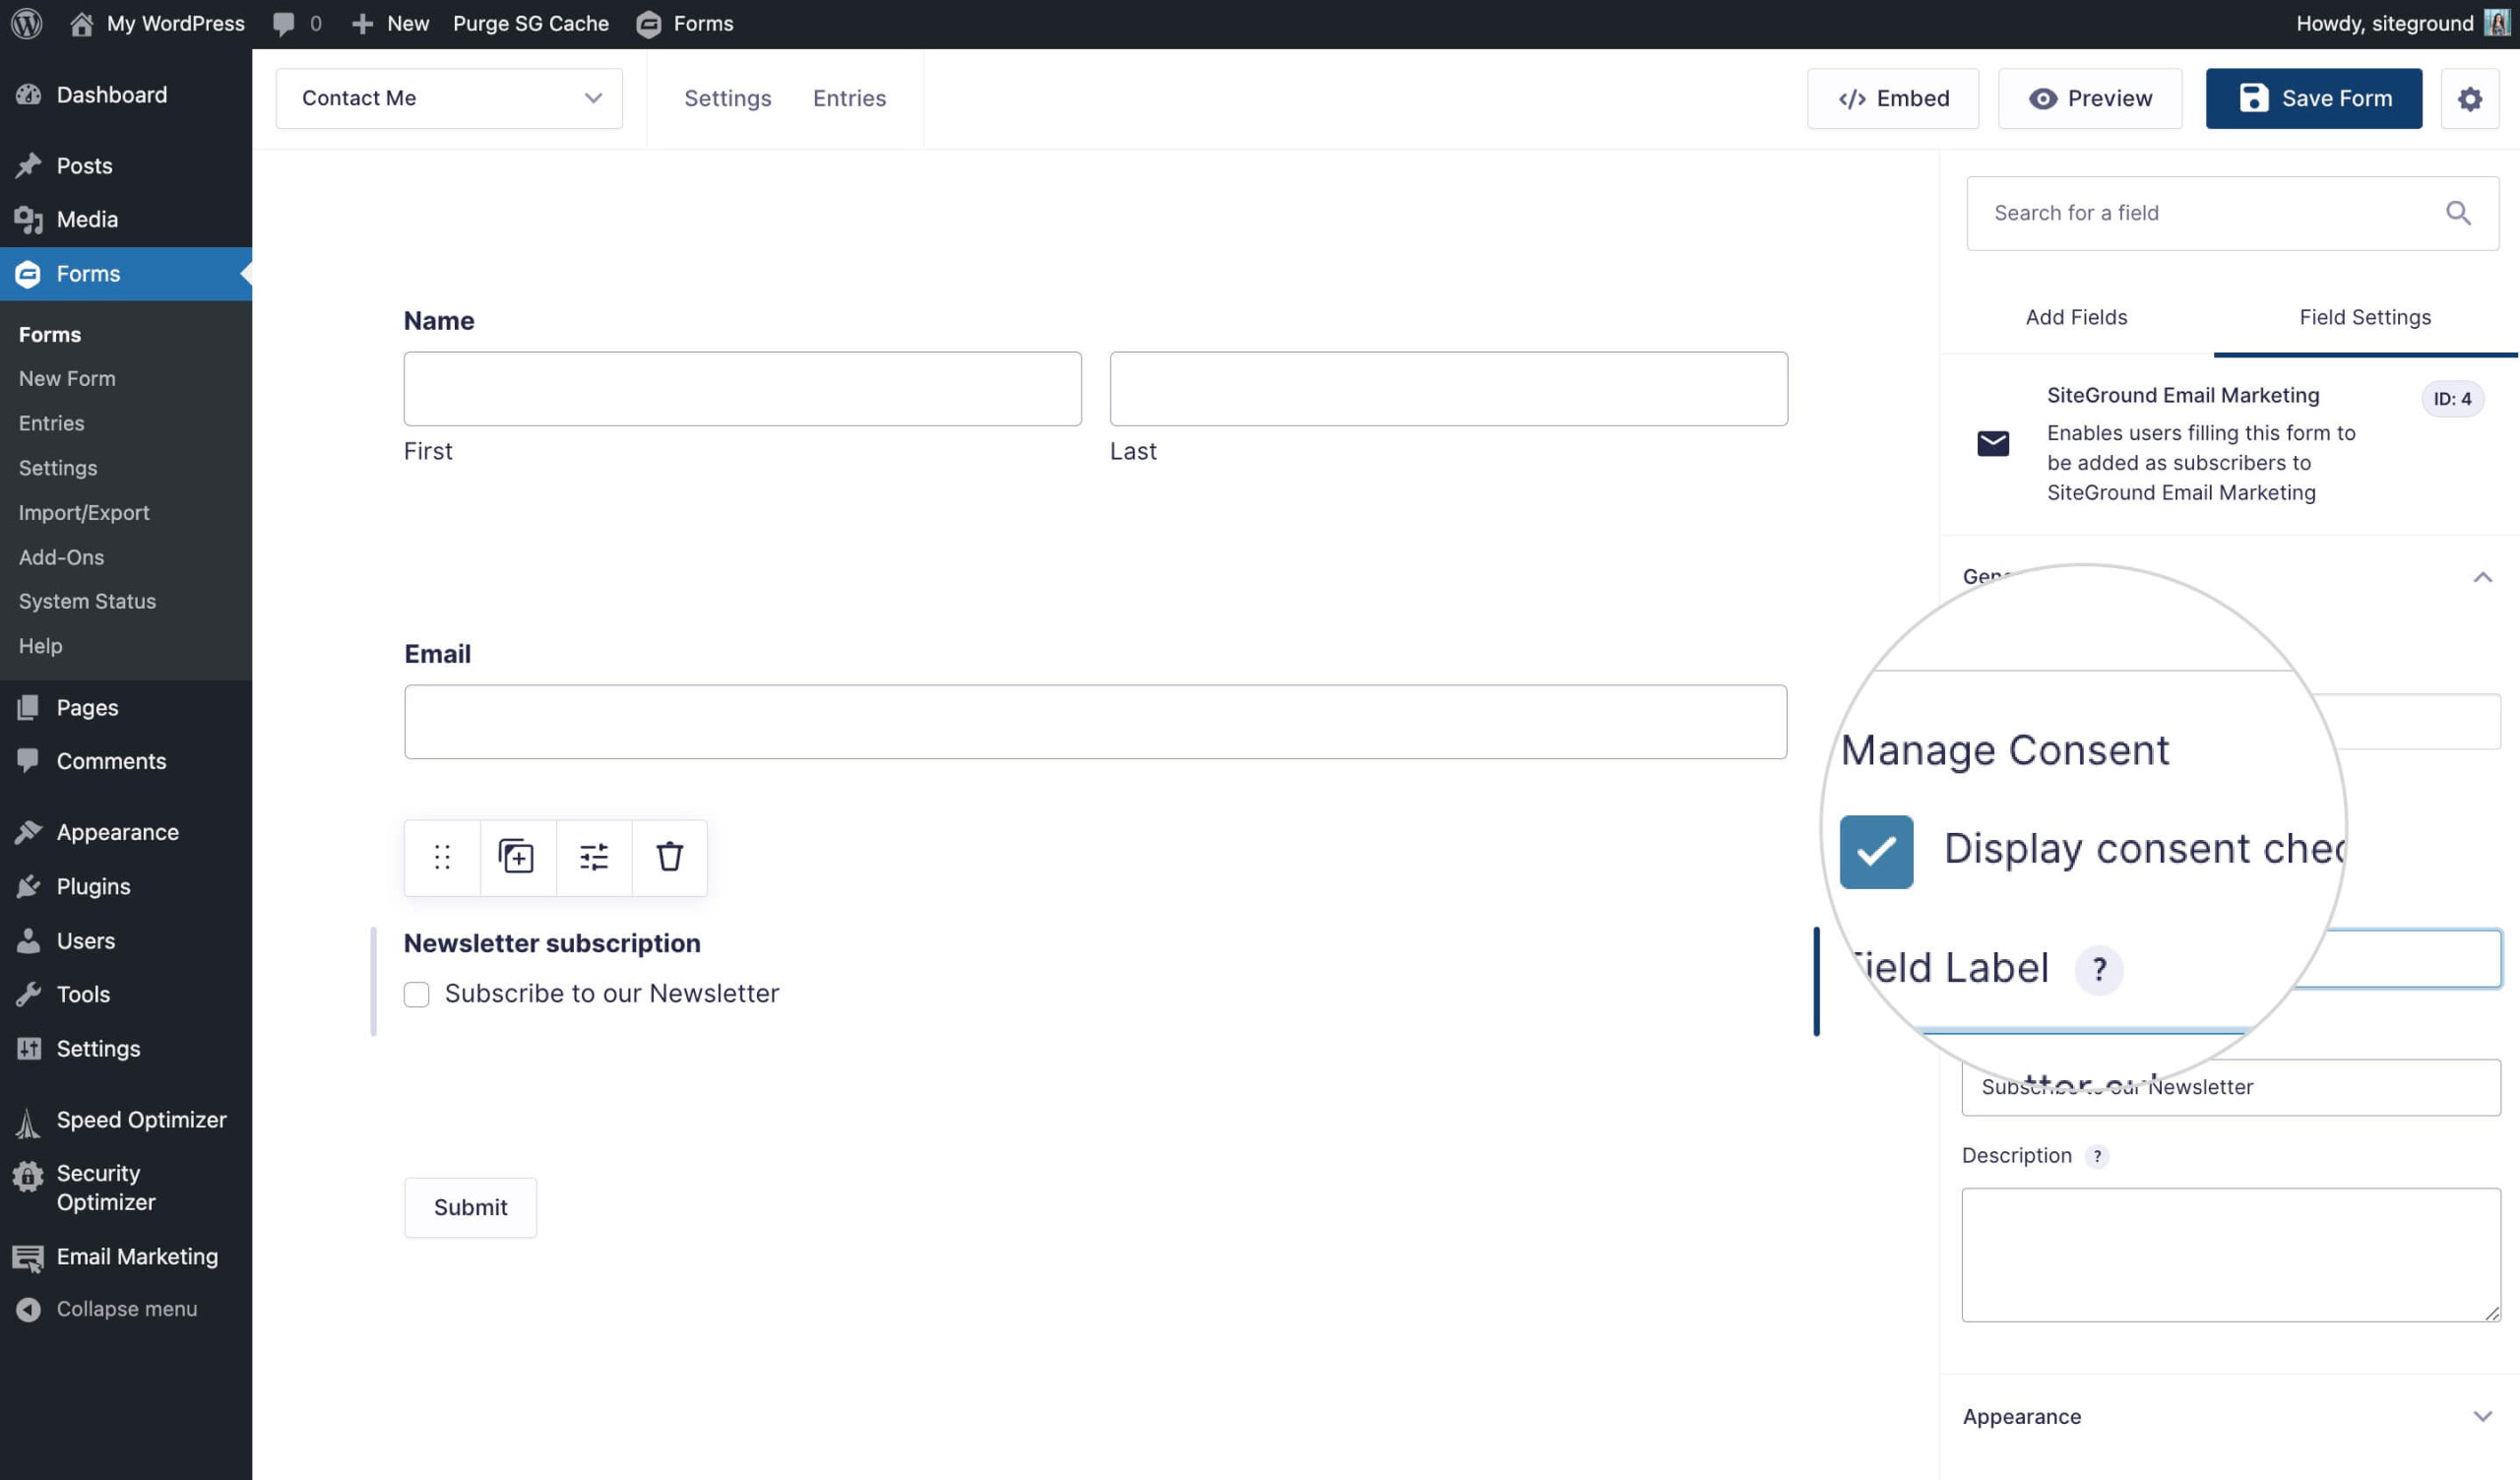Open the Contact Me form switcher dropdown
The image size is (2520, 1480).
click(x=449, y=98)
